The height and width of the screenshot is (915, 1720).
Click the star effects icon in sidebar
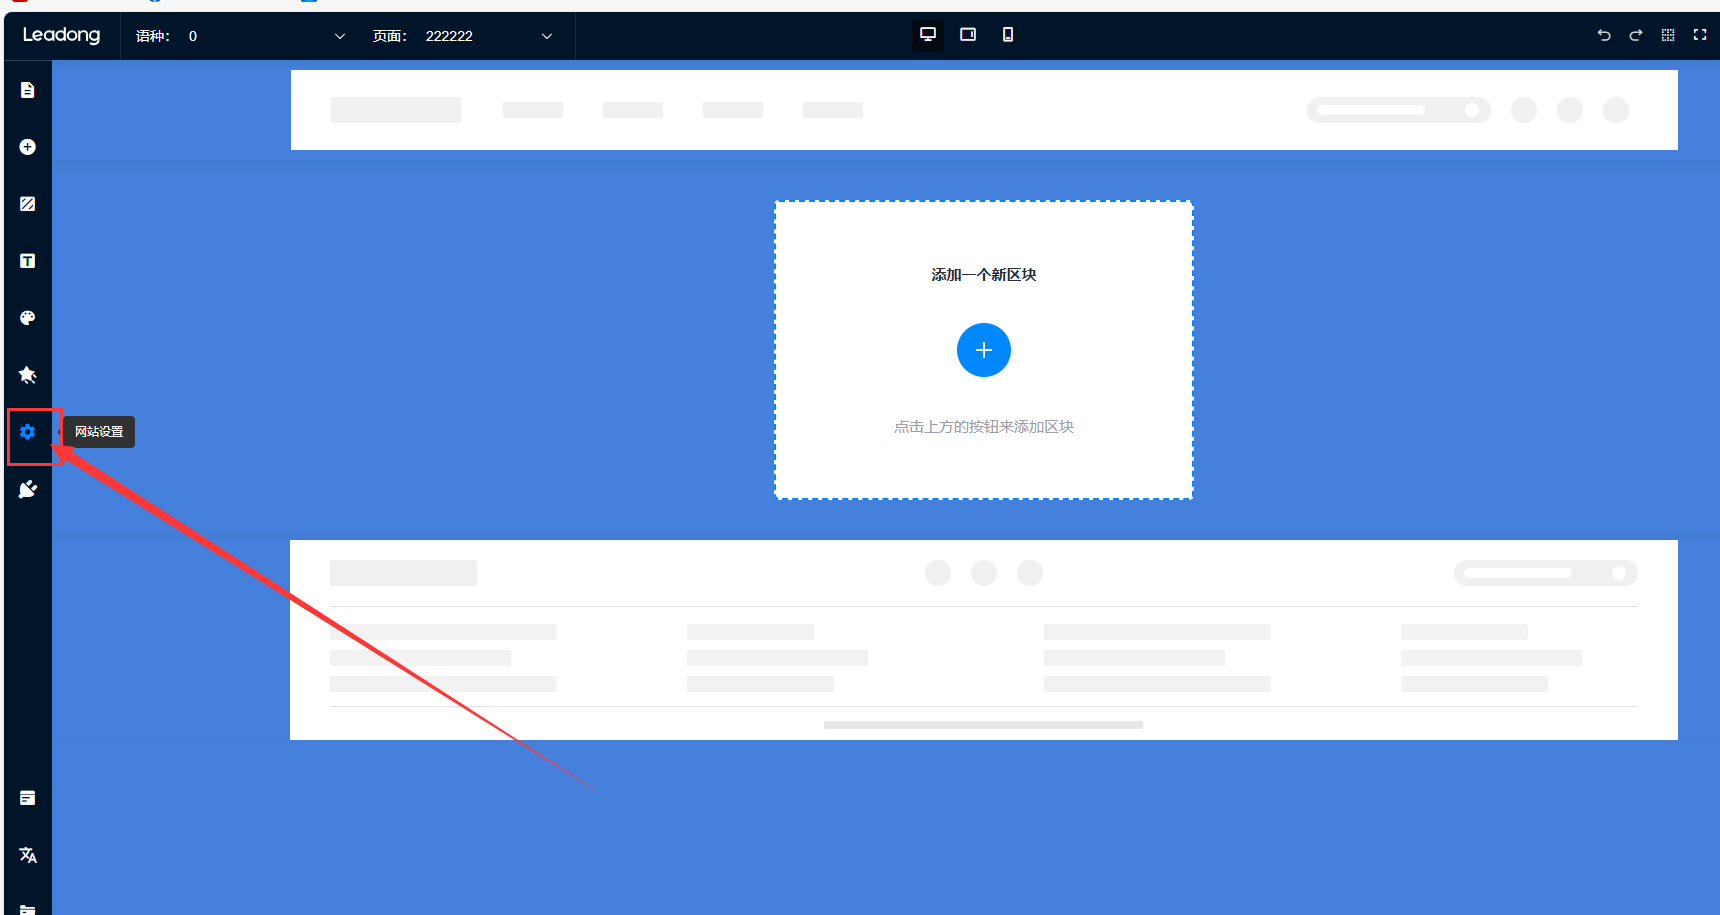point(28,375)
